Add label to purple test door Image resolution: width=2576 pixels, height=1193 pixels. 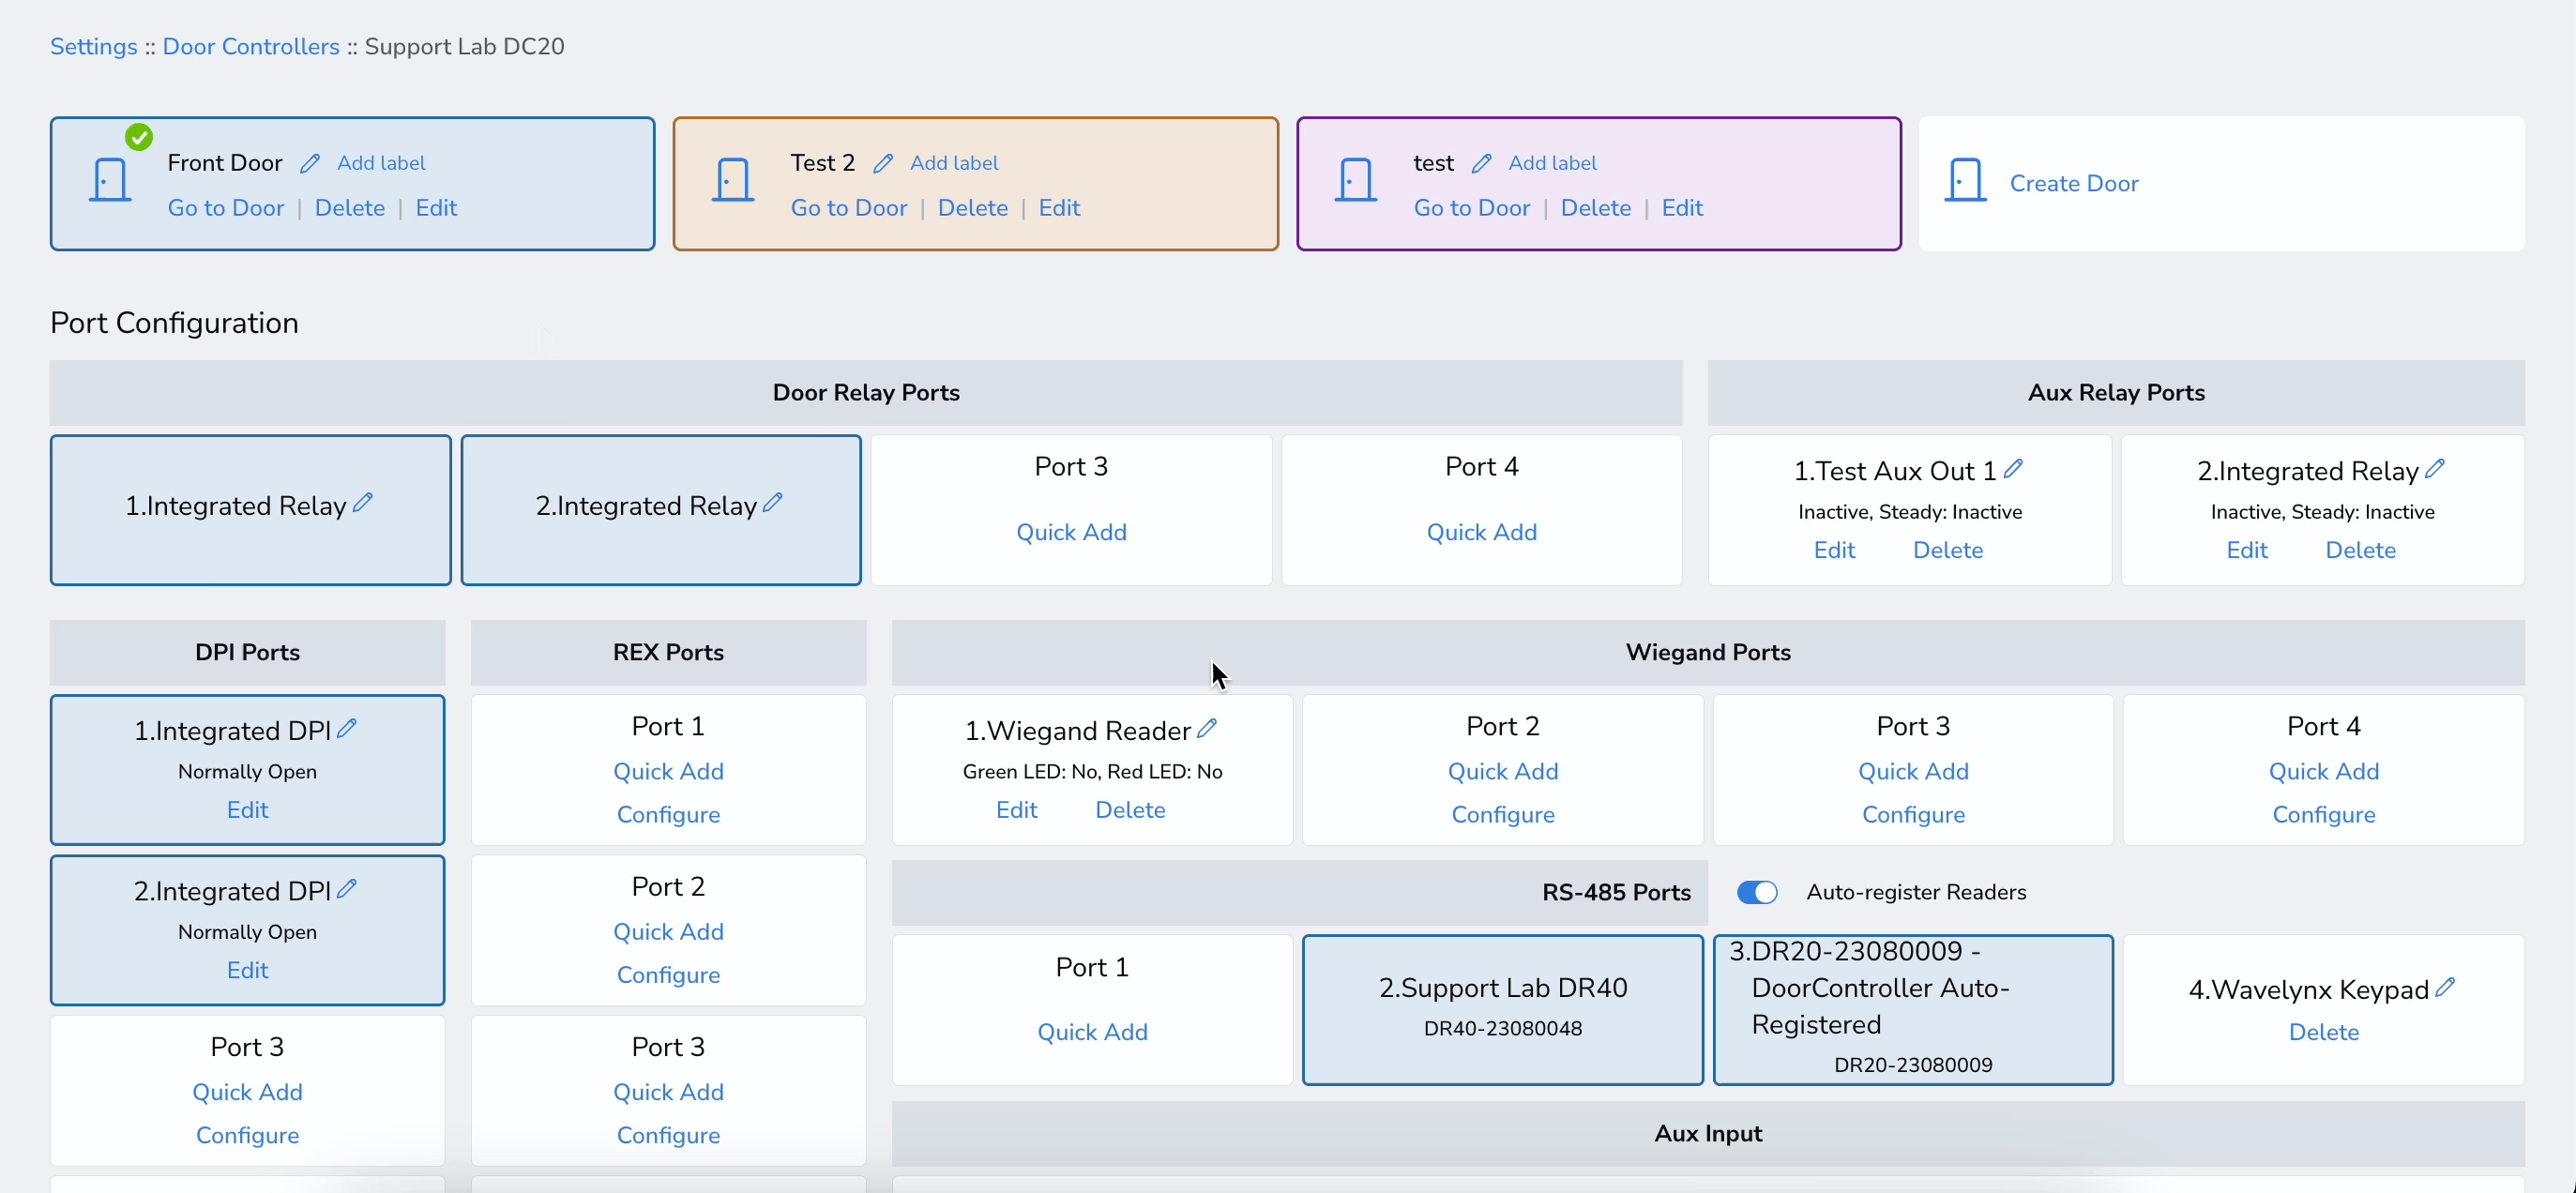1552,163
